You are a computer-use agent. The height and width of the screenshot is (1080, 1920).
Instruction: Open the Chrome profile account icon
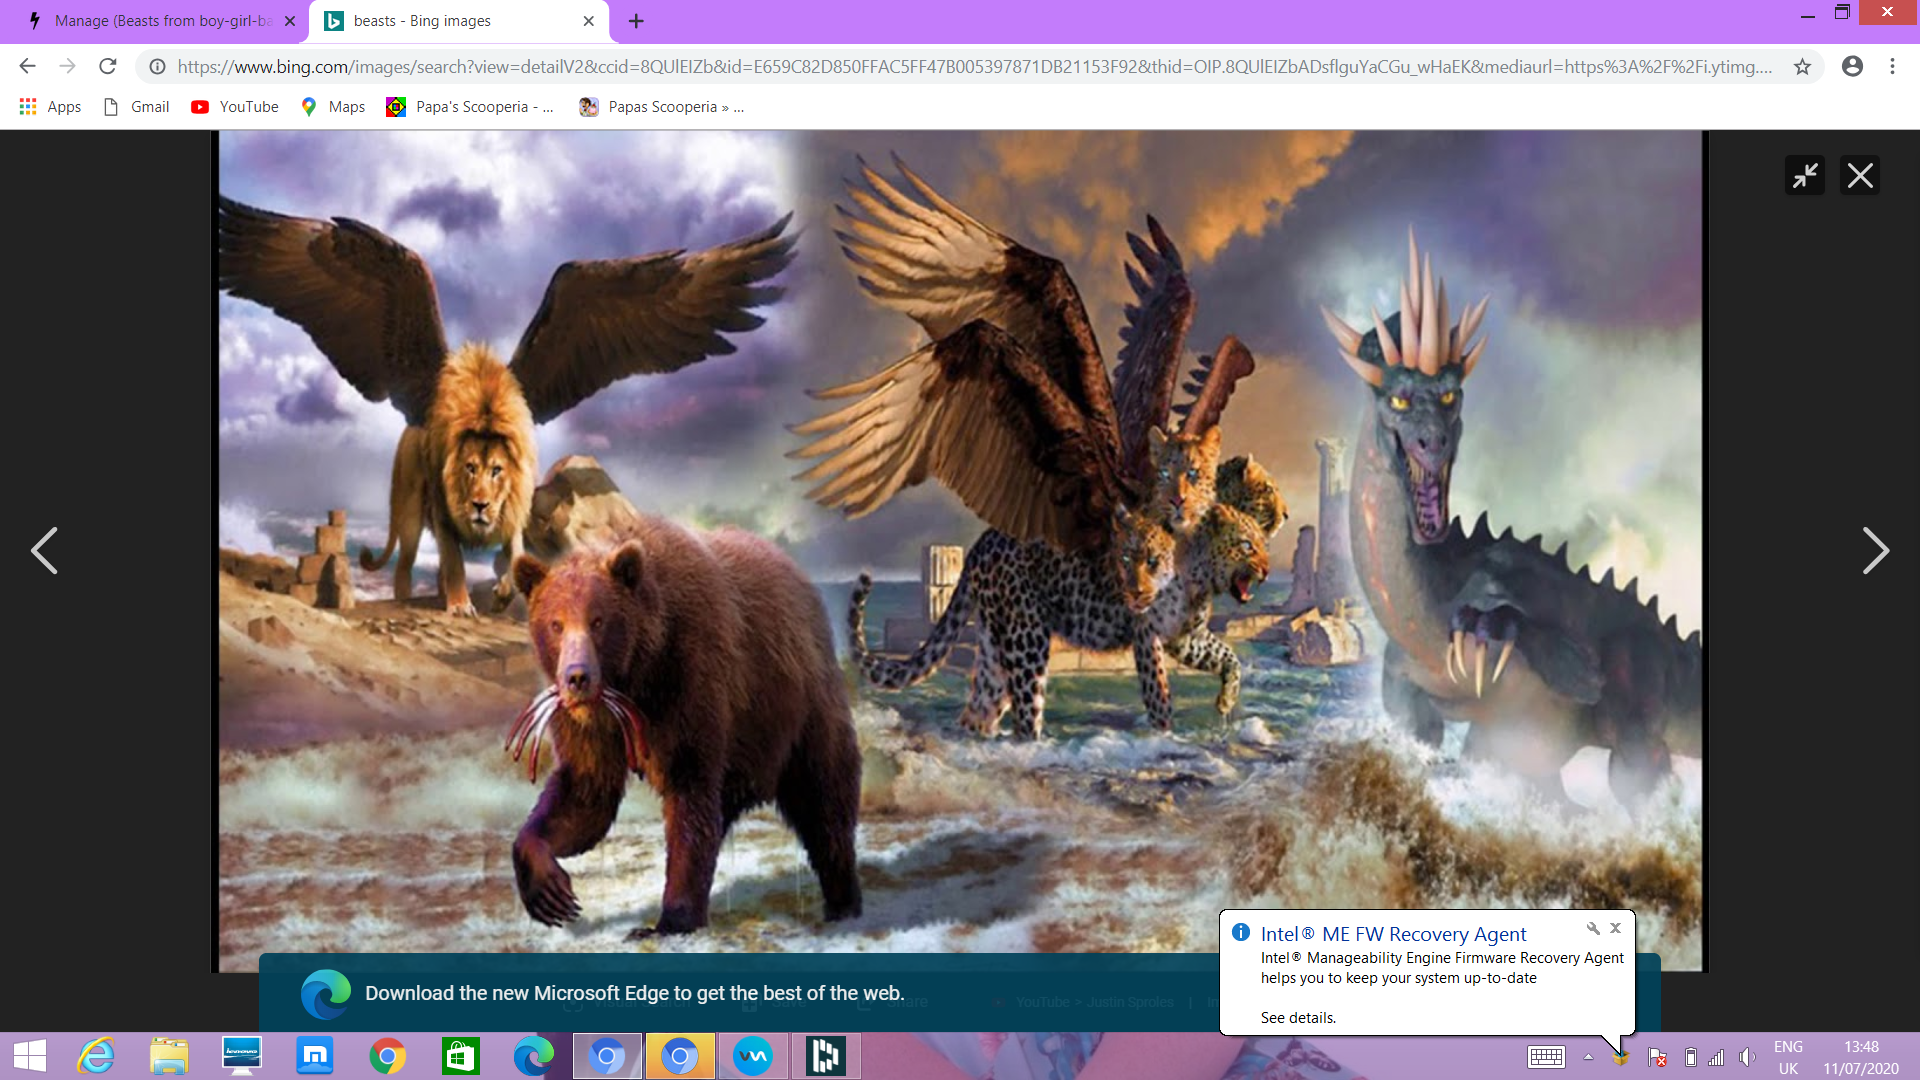[x=1852, y=66]
